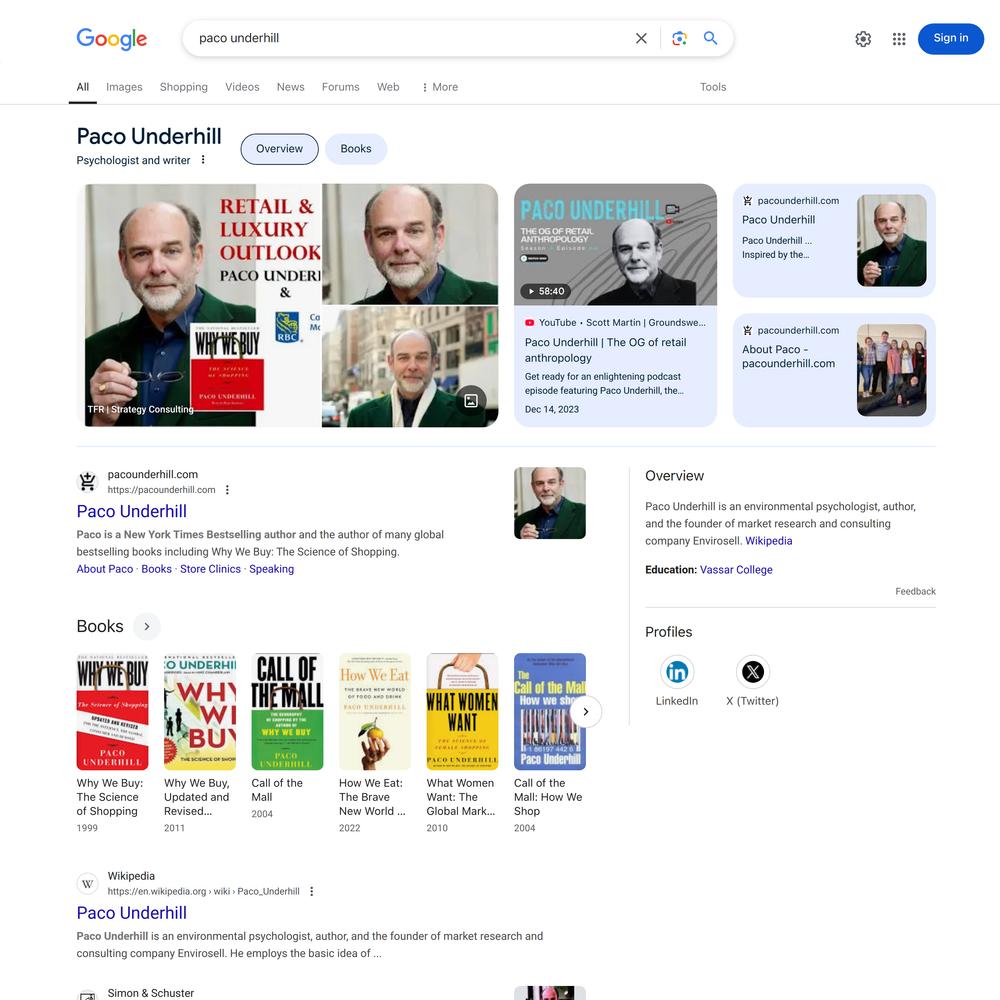1000x1000 pixels.
Task: Open the X (Twitter) profile icon
Action: 753,672
